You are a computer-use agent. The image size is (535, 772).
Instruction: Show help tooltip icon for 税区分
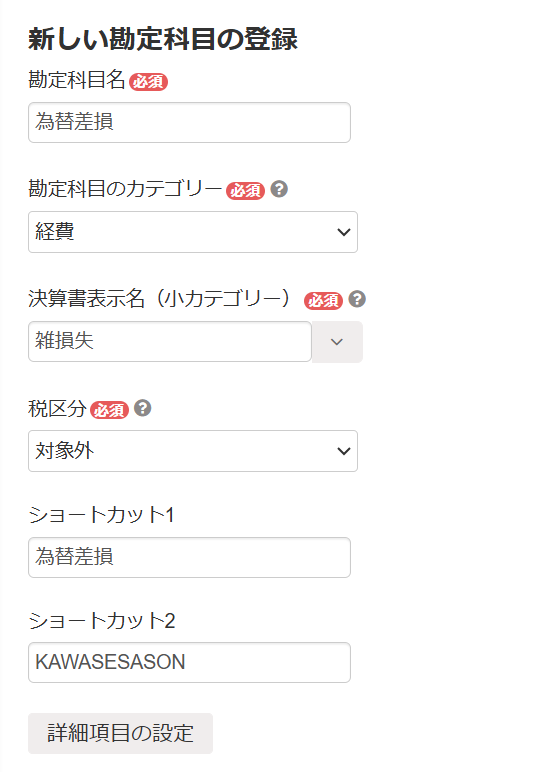(143, 408)
